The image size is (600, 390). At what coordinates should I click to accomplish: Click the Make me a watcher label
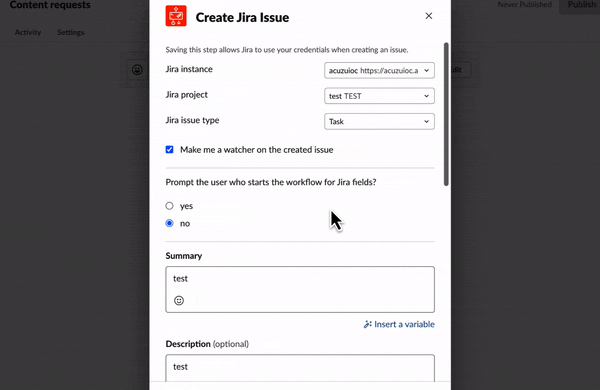[256, 150]
